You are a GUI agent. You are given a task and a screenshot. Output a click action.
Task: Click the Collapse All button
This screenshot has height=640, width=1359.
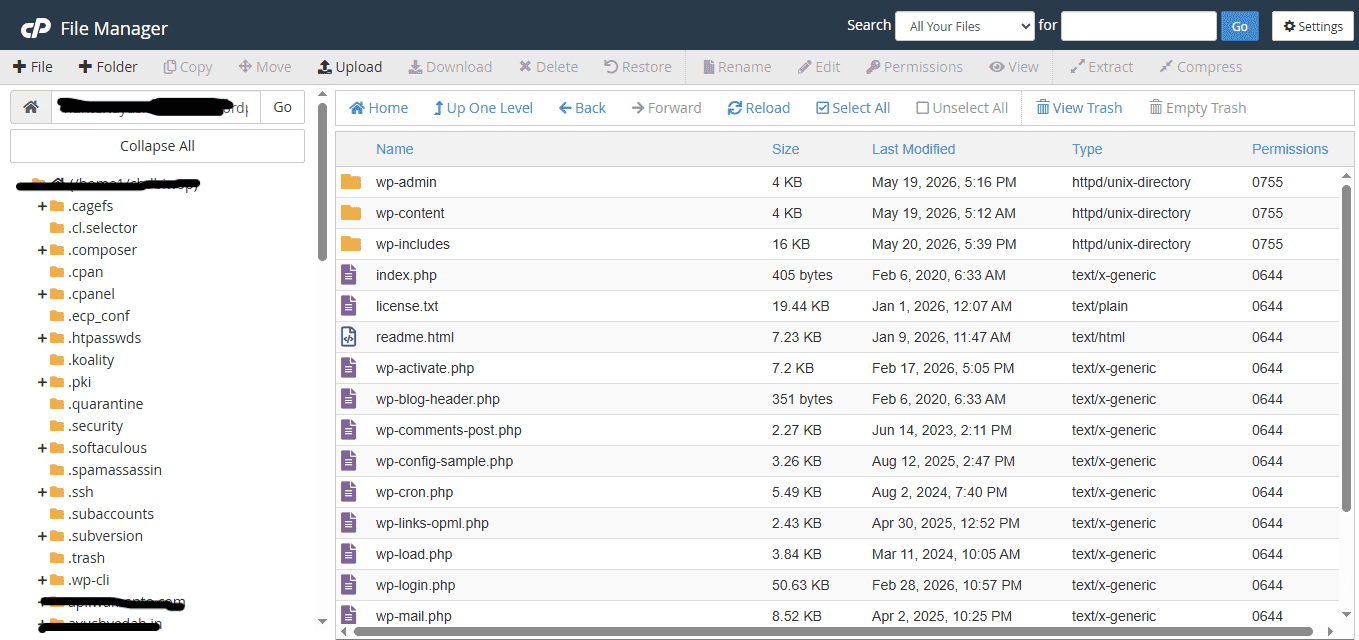157,146
